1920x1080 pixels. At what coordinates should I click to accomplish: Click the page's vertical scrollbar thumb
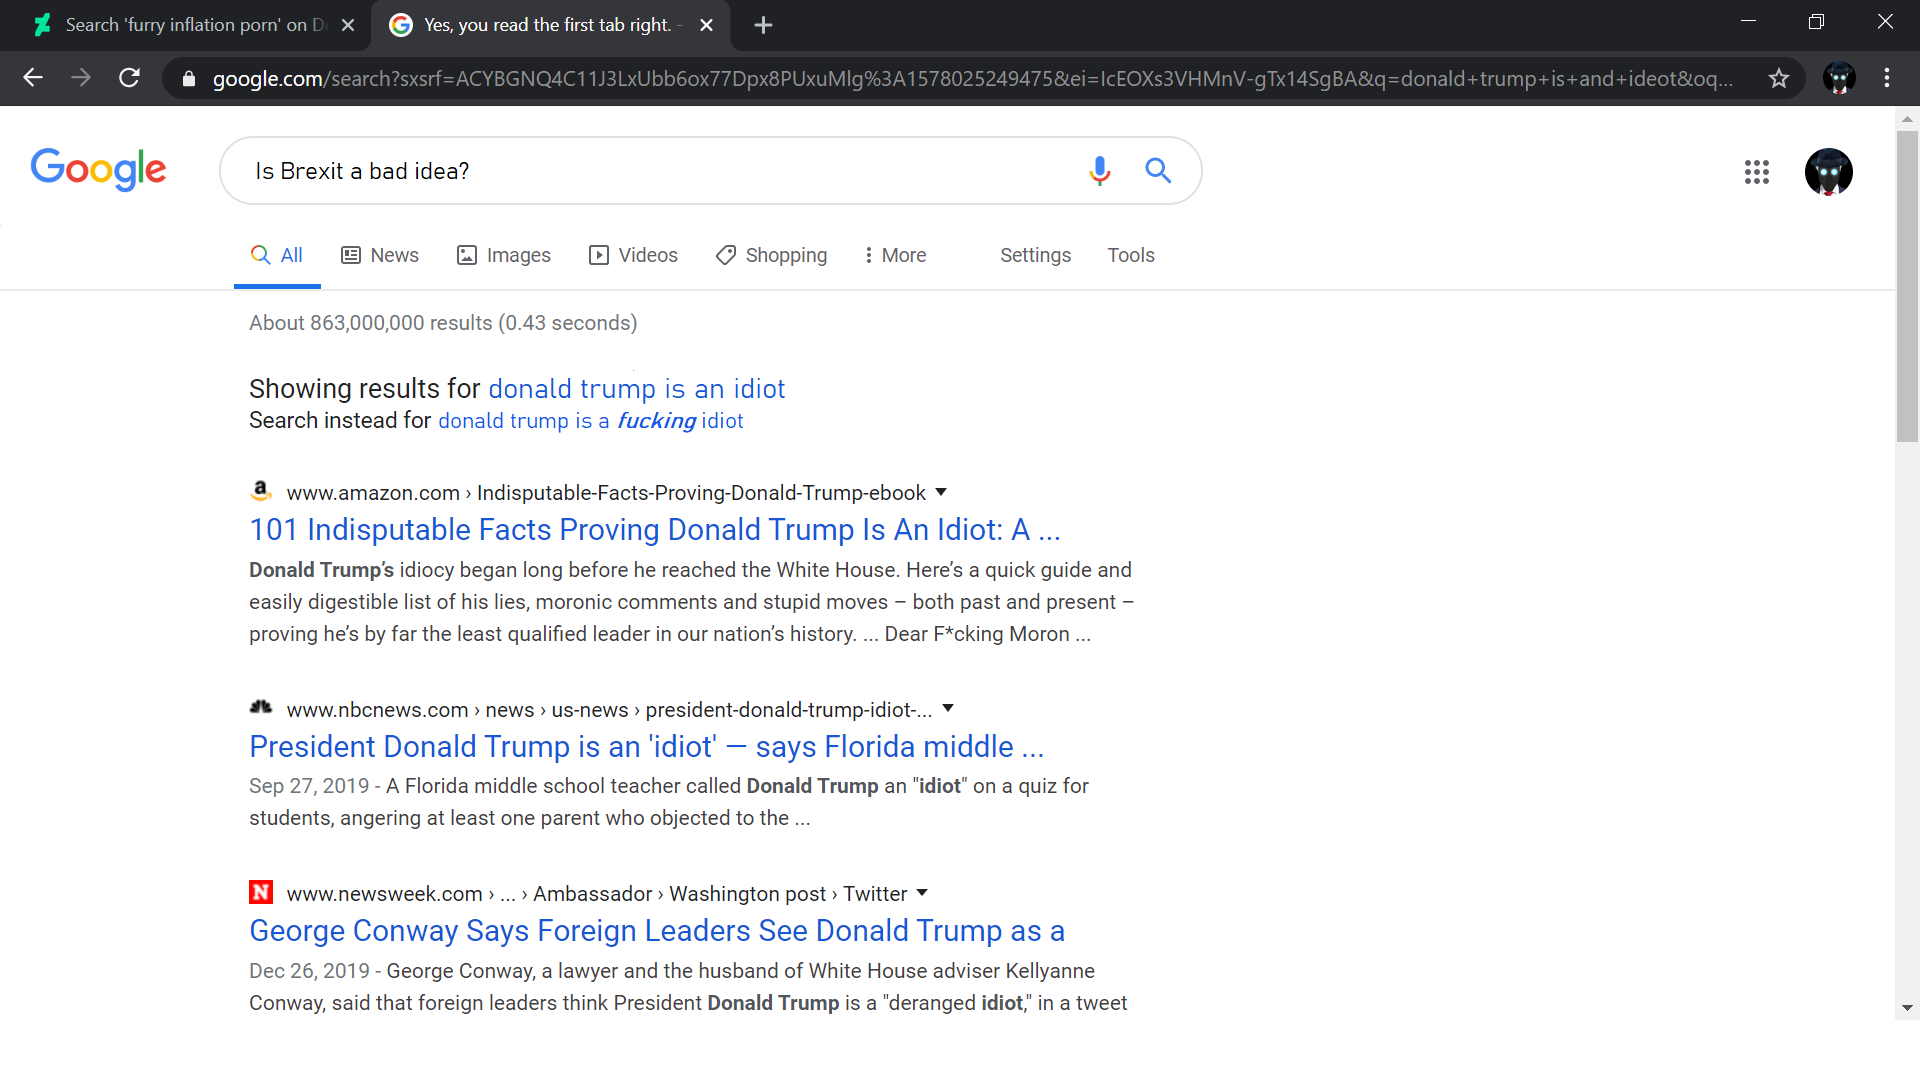[1907, 285]
